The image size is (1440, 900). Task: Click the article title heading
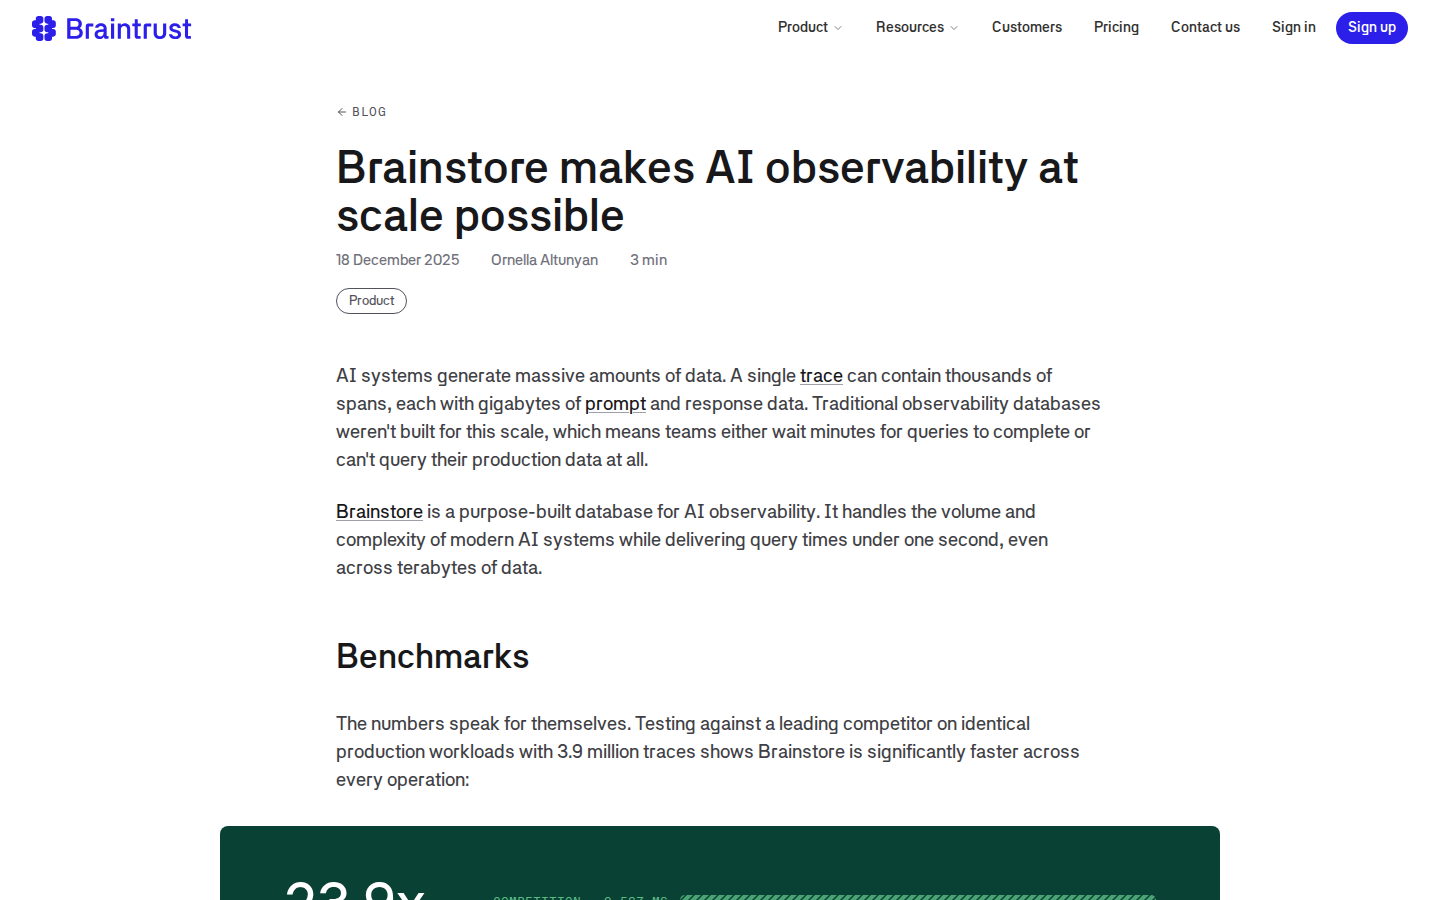coord(707,191)
